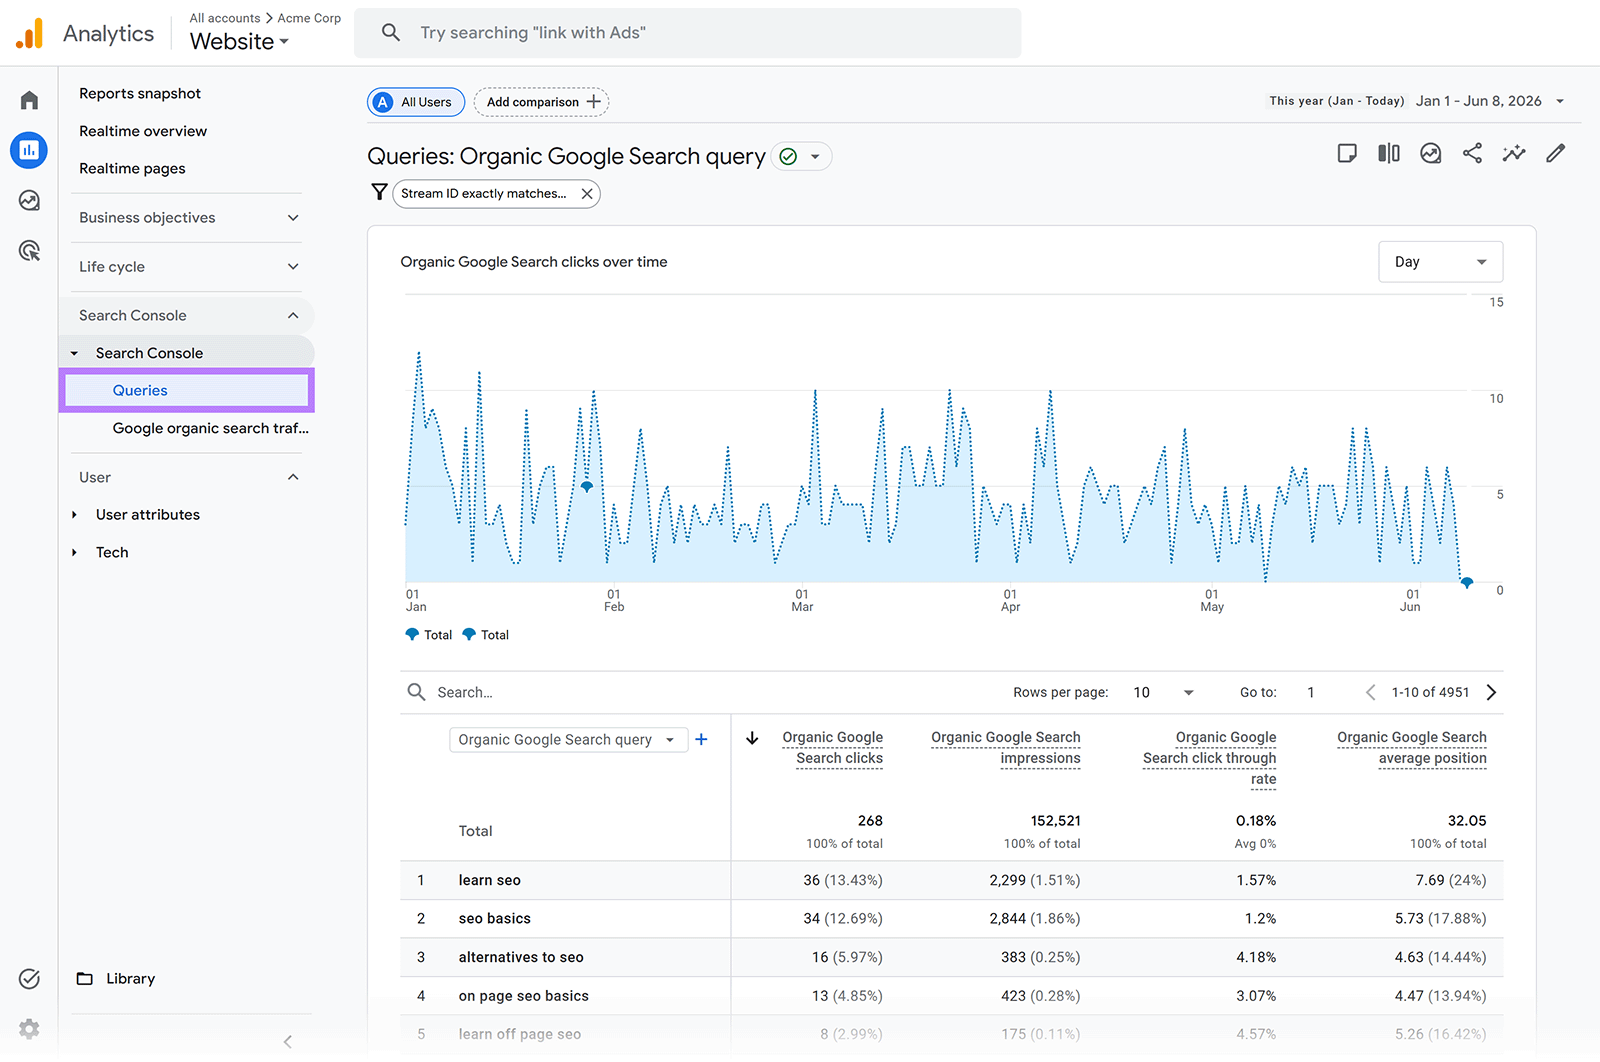This screenshot has width=1600, height=1062.
Task: Sort by Organic Google Search clicks column
Action: pyautogui.click(x=832, y=748)
